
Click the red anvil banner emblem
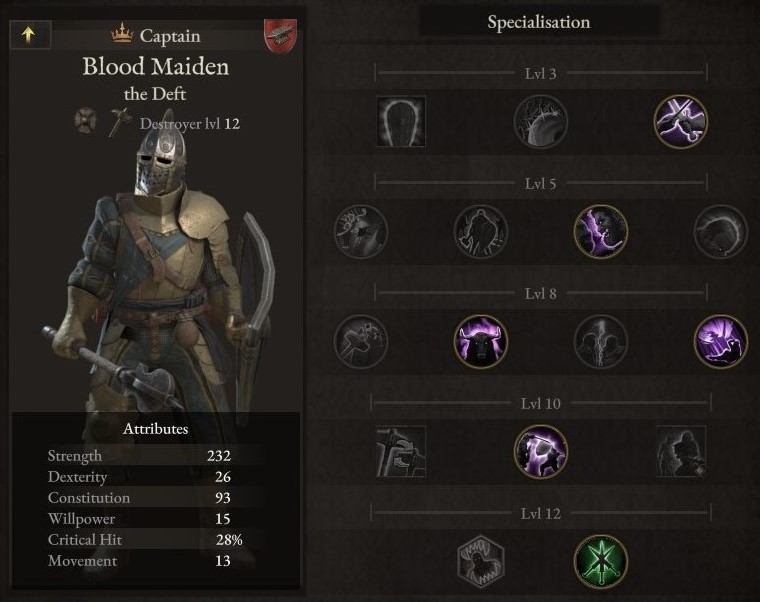pos(281,36)
